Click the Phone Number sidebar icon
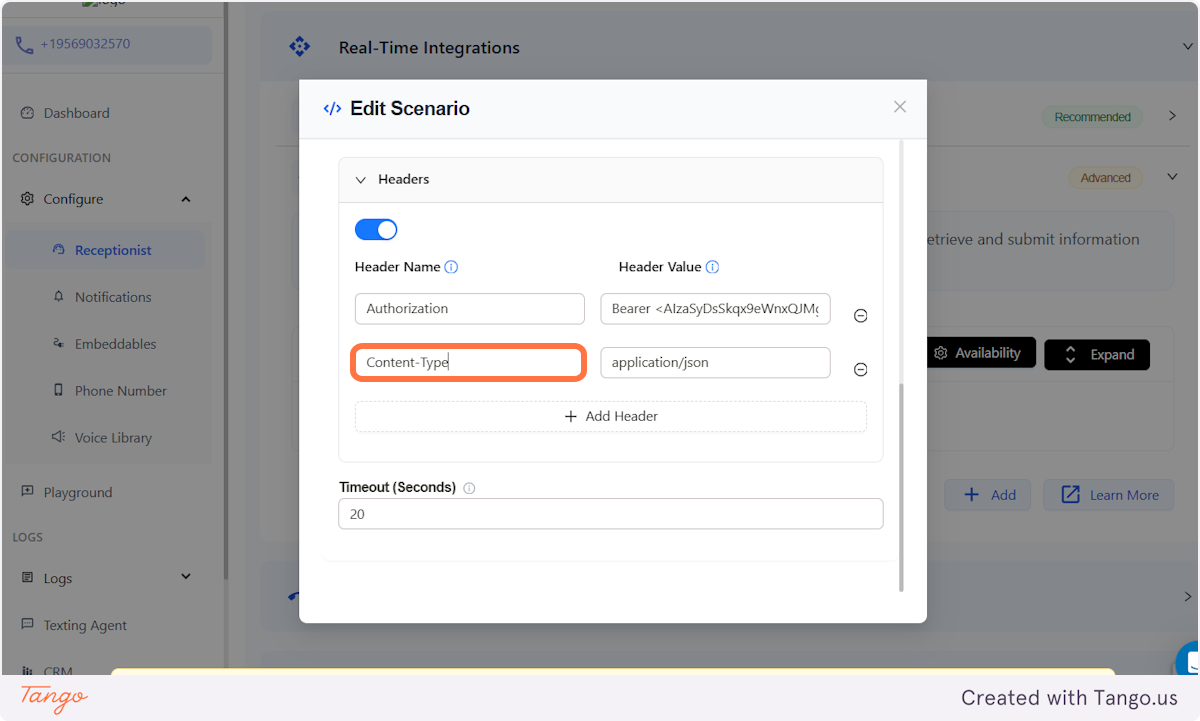 click(x=59, y=390)
